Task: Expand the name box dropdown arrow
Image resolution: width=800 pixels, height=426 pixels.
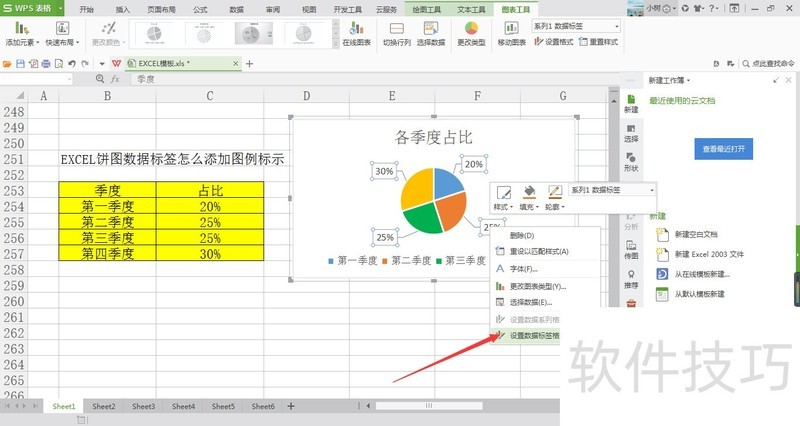Action: pyautogui.click(x=69, y=79)
